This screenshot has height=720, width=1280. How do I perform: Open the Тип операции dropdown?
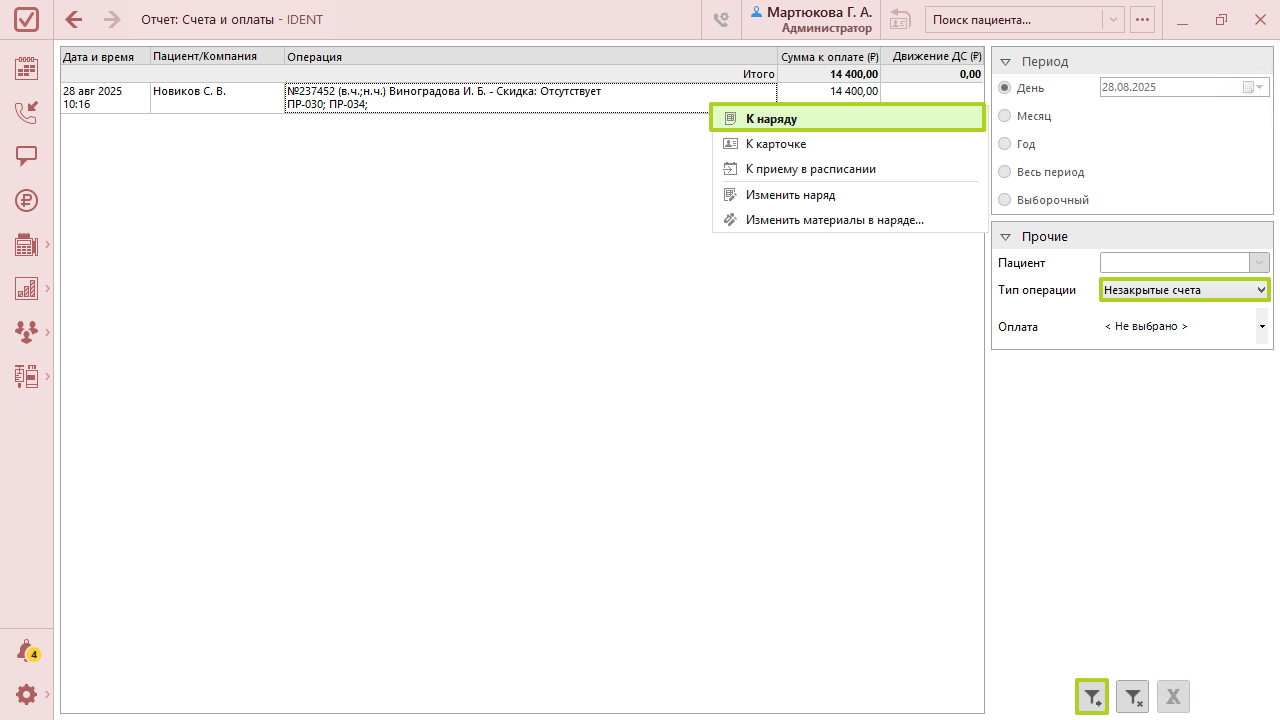1185,290
